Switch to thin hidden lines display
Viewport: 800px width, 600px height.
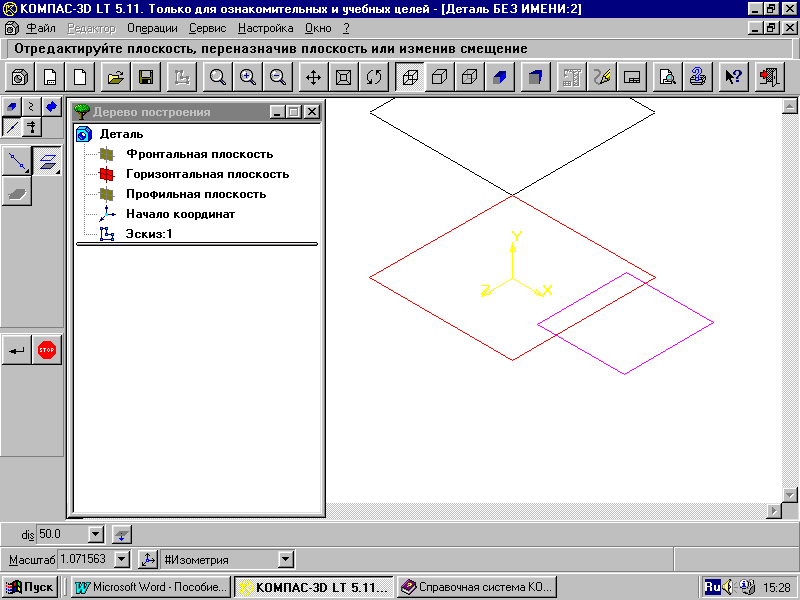point(470,77)
